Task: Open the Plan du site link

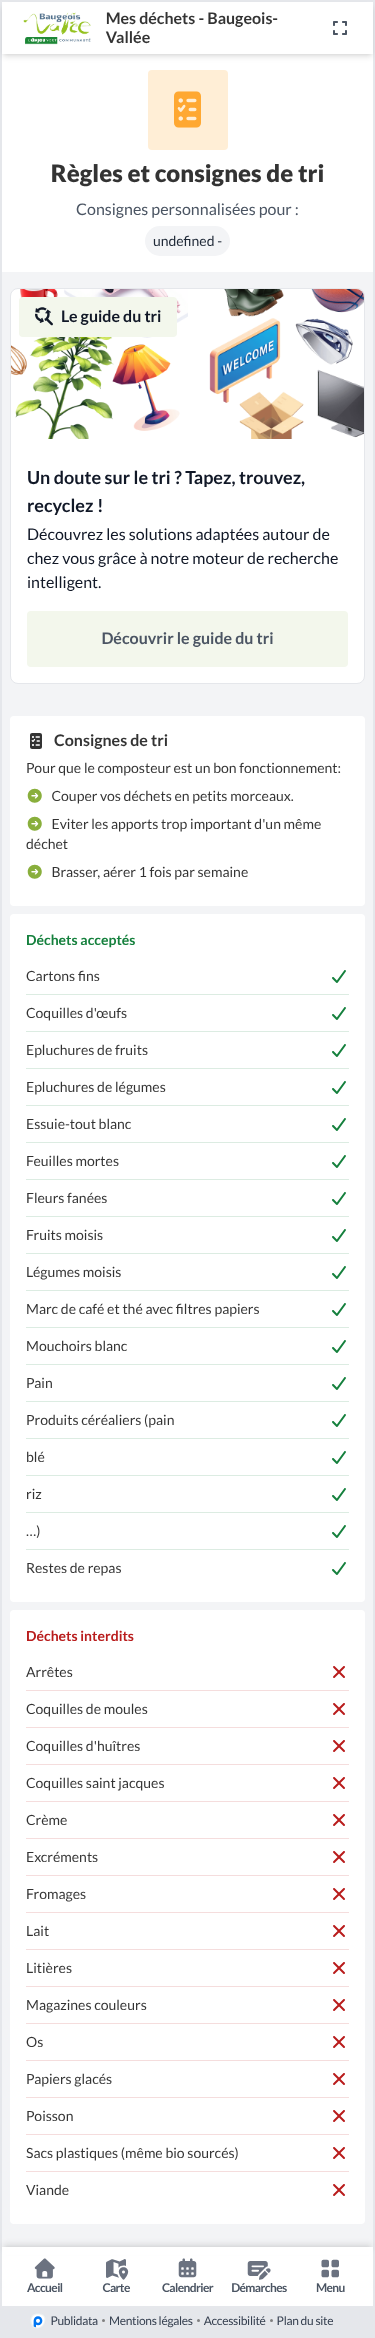Action: (305, 2321)
